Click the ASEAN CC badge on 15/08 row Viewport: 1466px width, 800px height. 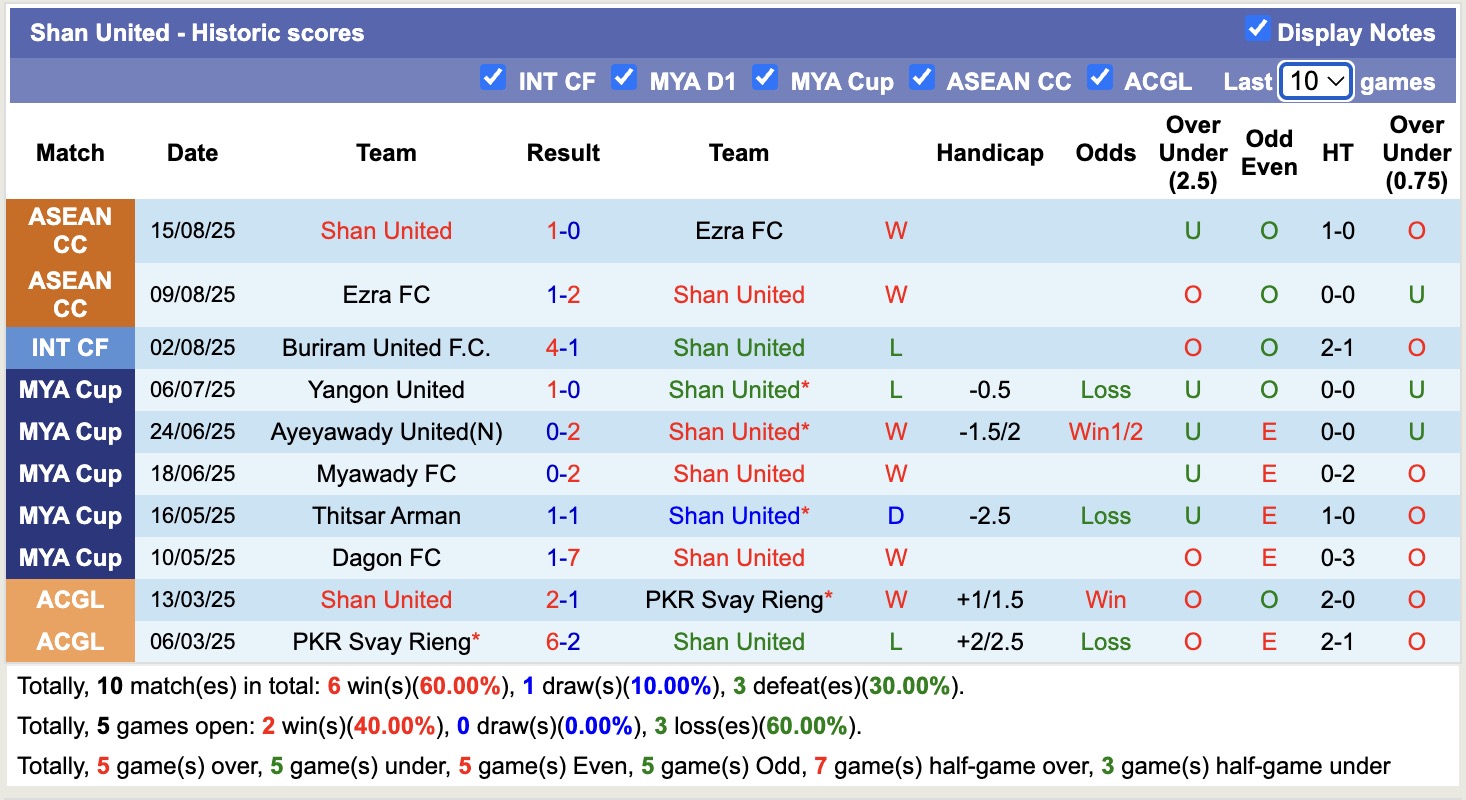[x=69, y=230]
